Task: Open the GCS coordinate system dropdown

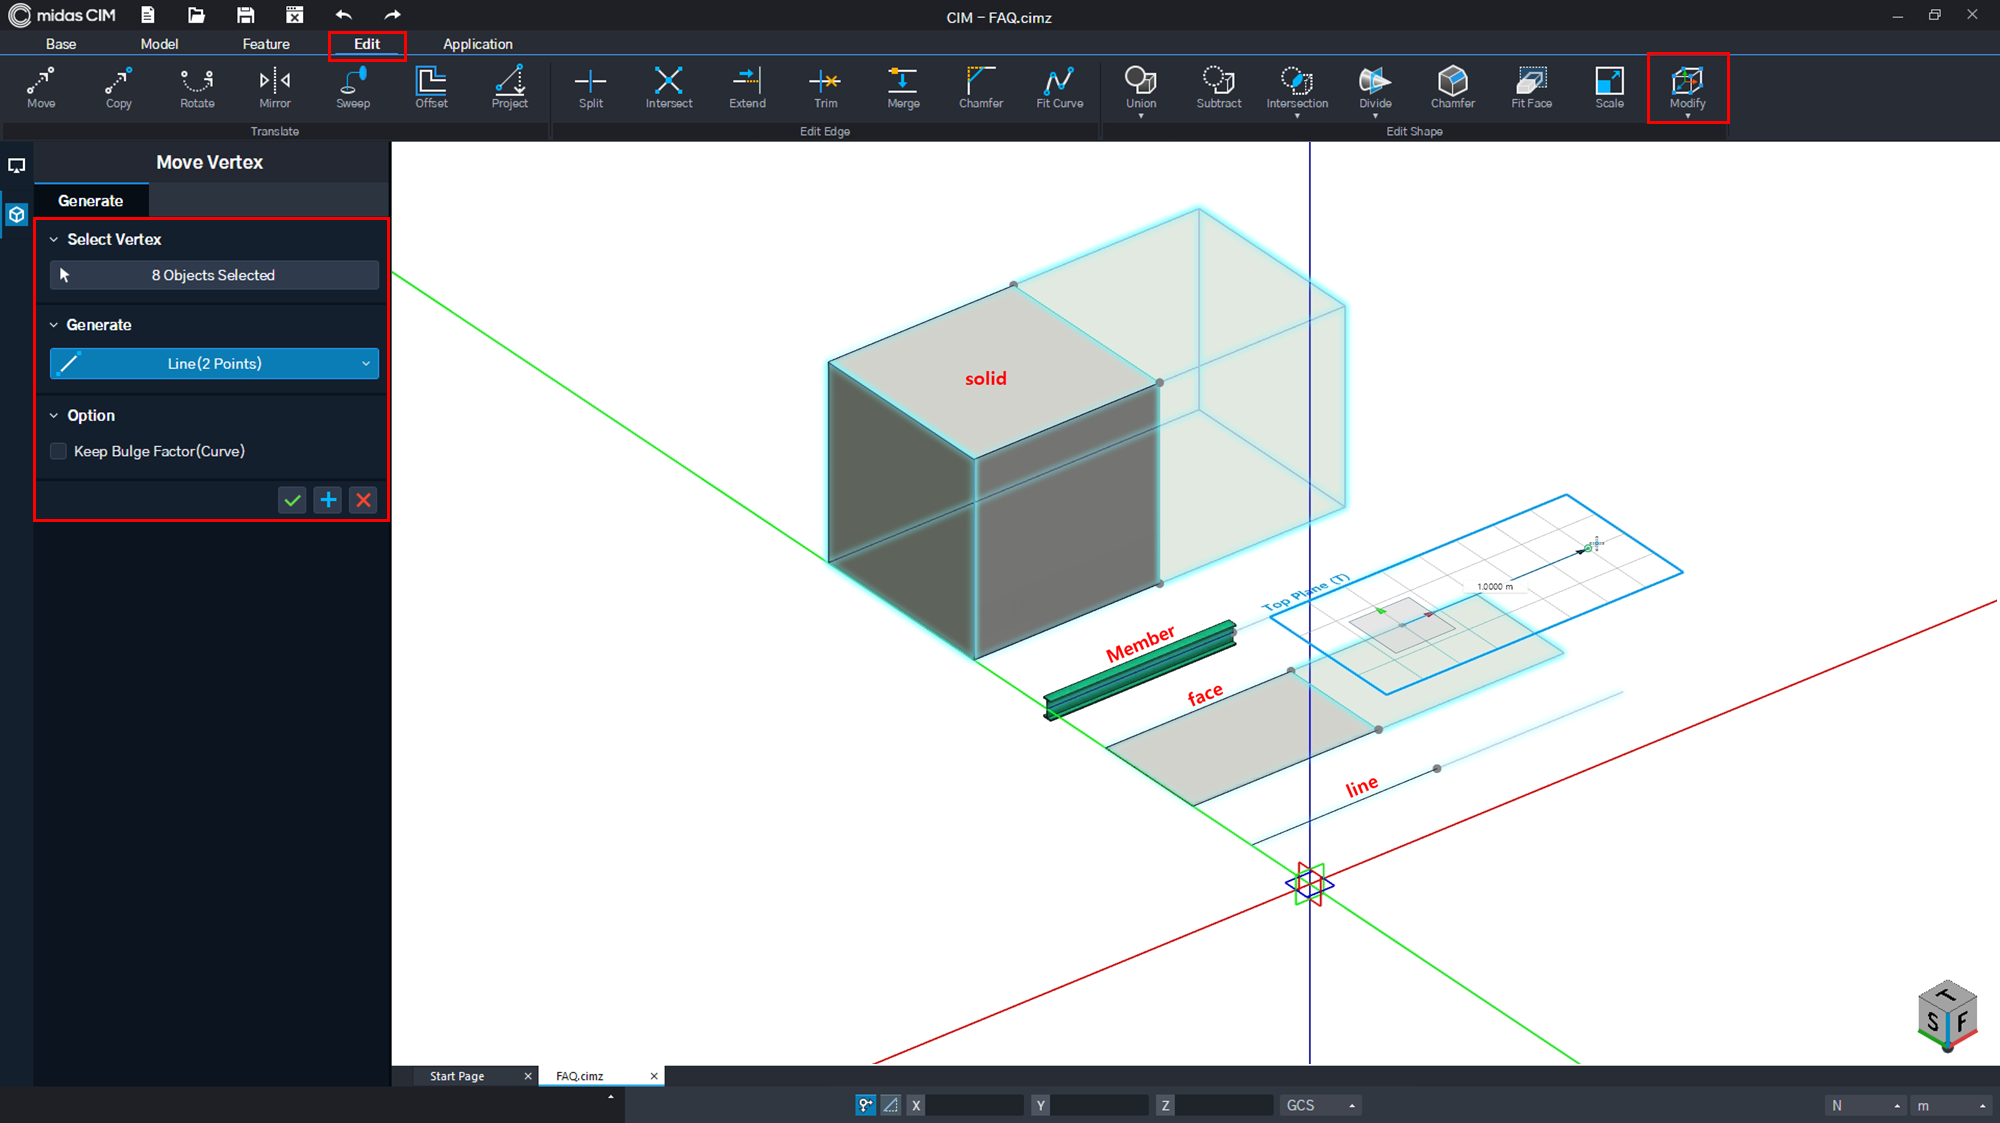Action: [1320, 1105]
